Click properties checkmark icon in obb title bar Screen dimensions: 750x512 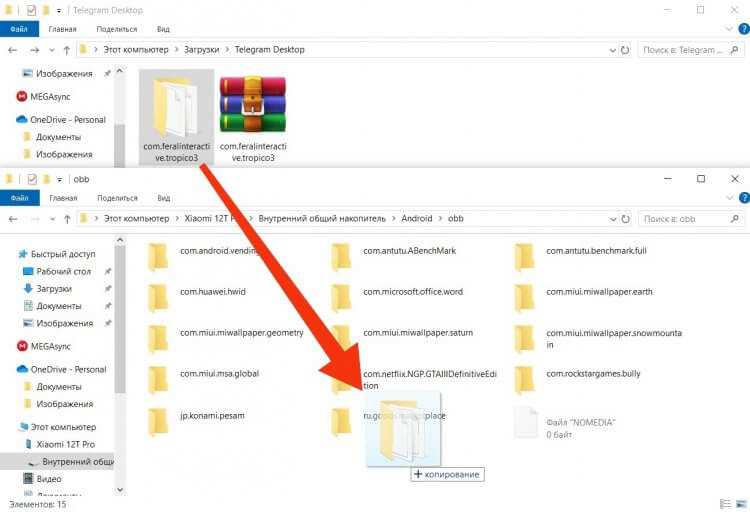pos(32,179)
